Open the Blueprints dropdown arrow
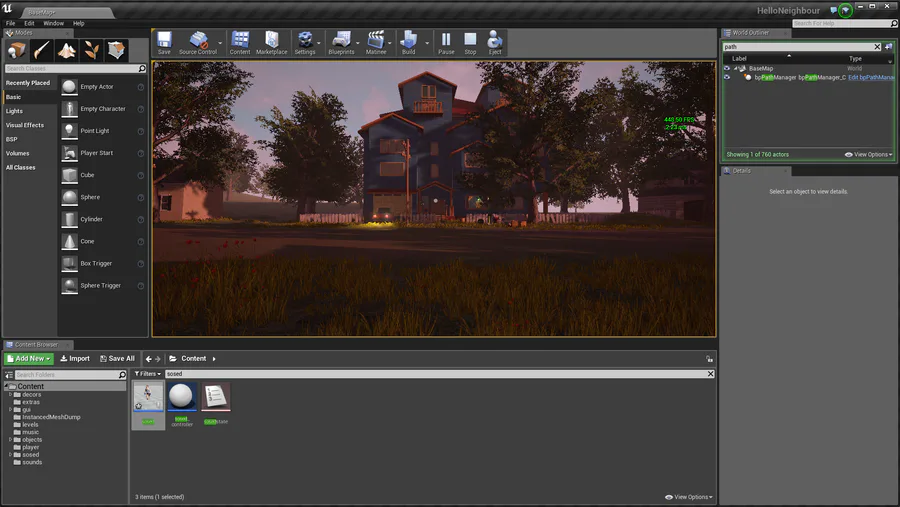The image size is (900, 507). [x=358, y=43]
